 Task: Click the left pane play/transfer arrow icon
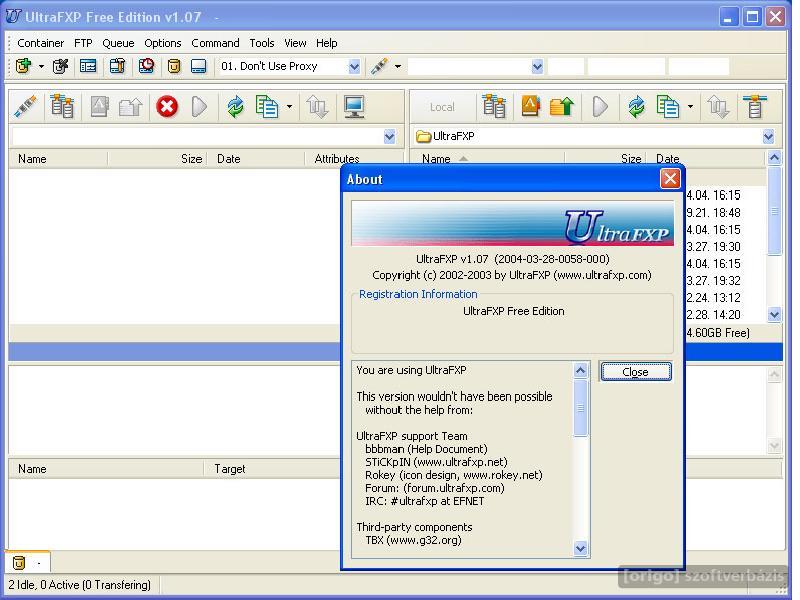(x=199, y=107)
